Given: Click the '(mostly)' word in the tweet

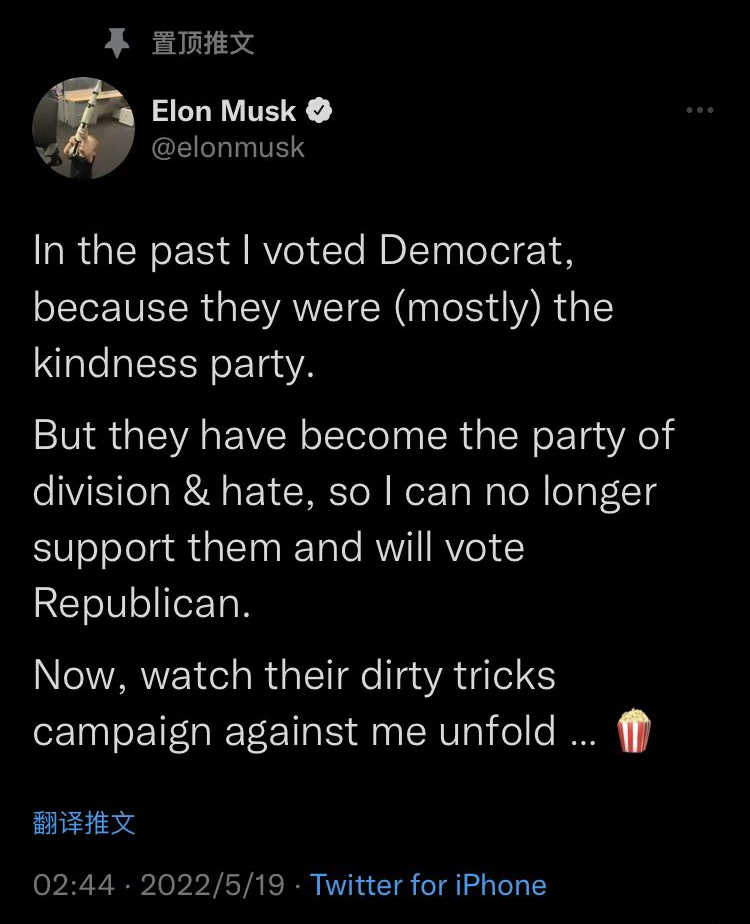Looking at the screenshot, I should [x=466, y=308].
